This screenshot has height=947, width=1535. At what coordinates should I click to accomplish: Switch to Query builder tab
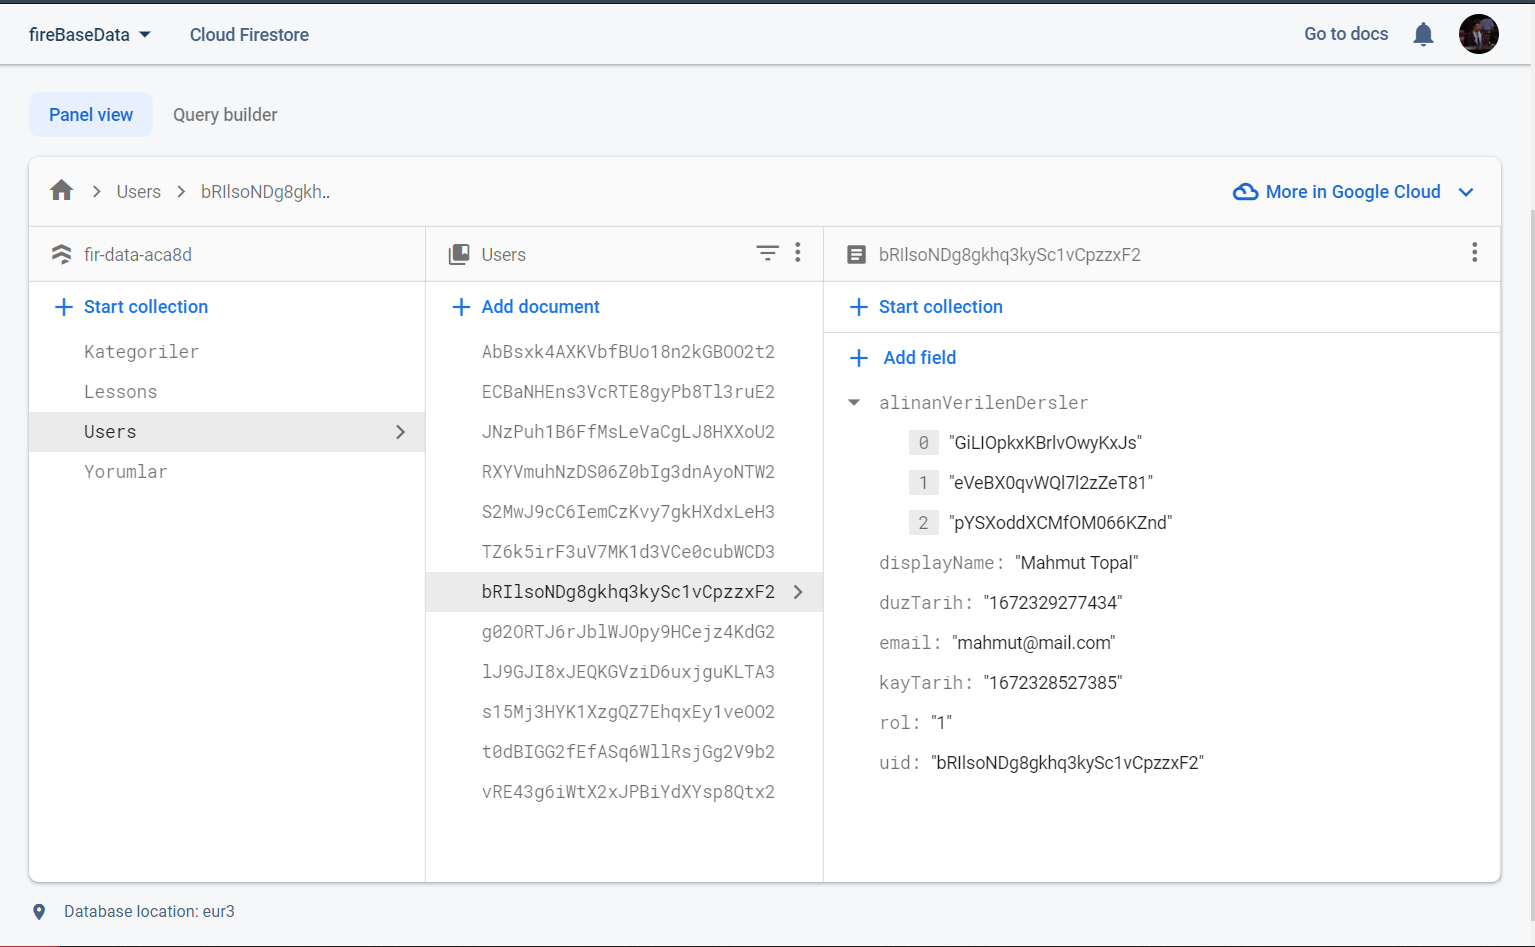click(225, 115)
